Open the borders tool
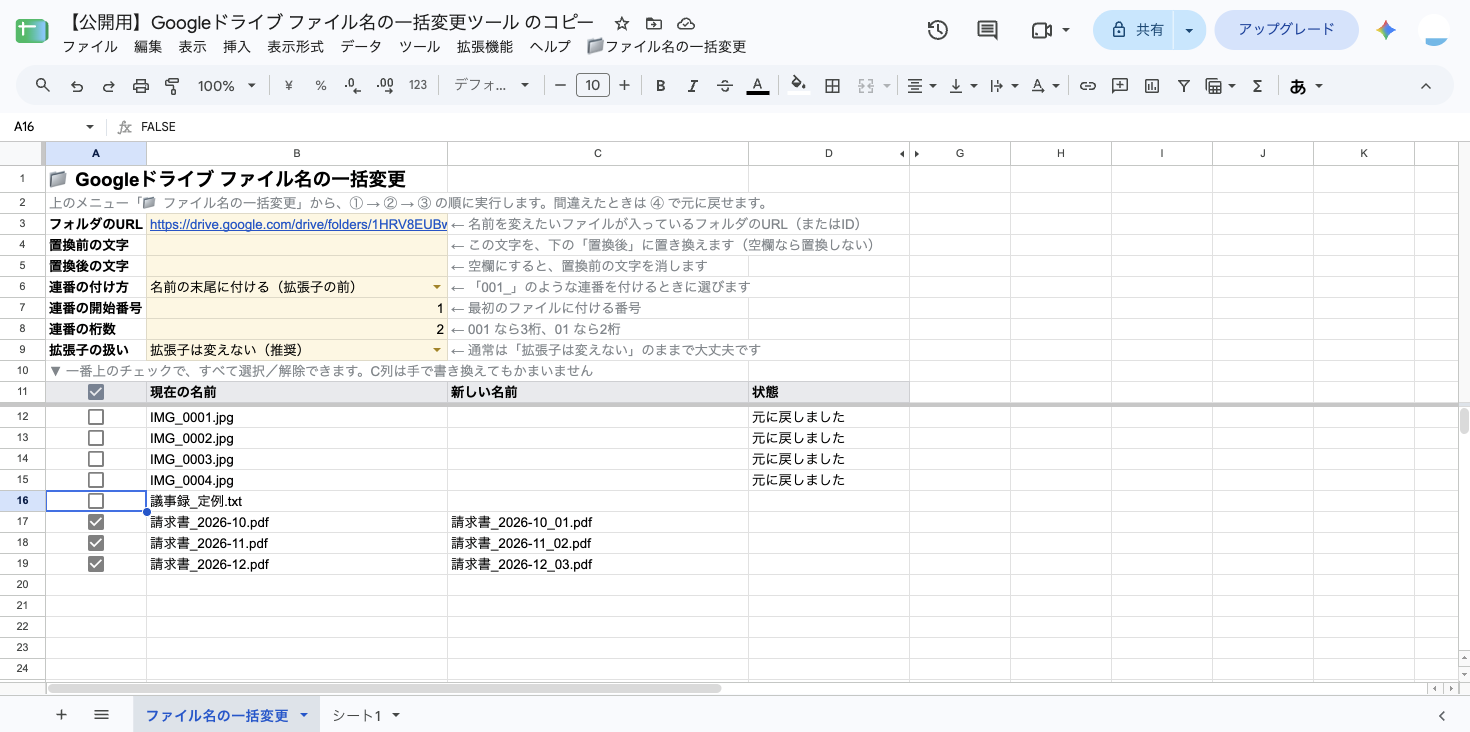The width and height of the screenshot is (1470, 732). click(832, 86)
